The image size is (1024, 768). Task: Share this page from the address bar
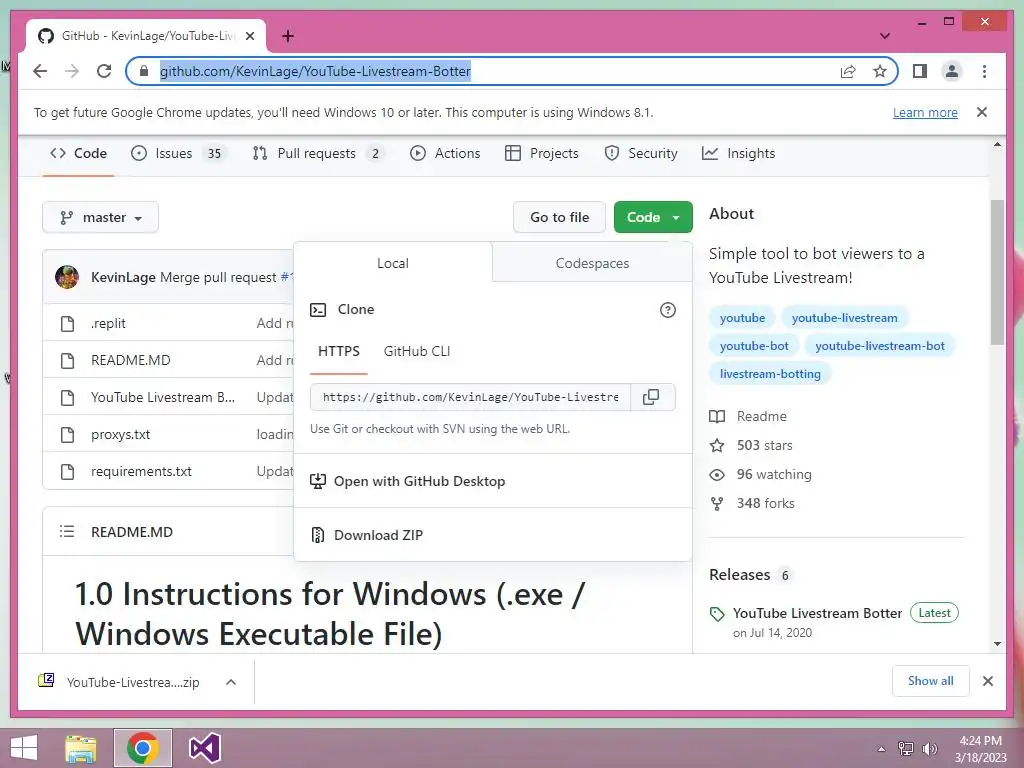pos(848,71)
